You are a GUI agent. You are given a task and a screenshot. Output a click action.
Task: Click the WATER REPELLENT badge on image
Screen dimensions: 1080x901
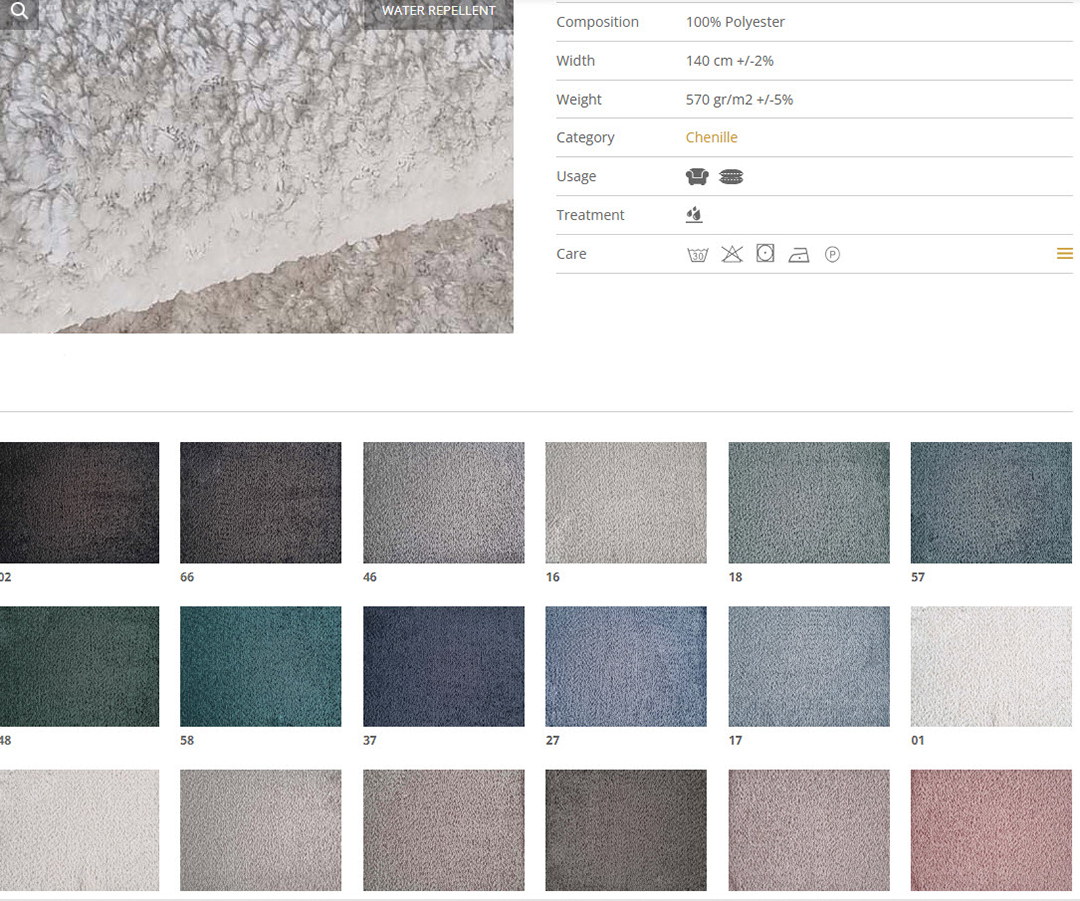[x=438, y=11]
